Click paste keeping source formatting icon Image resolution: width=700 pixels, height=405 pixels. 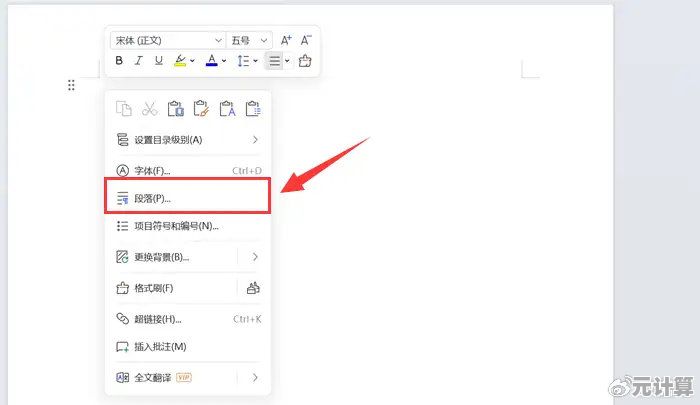pyautogui.click(x=201, y=109)
